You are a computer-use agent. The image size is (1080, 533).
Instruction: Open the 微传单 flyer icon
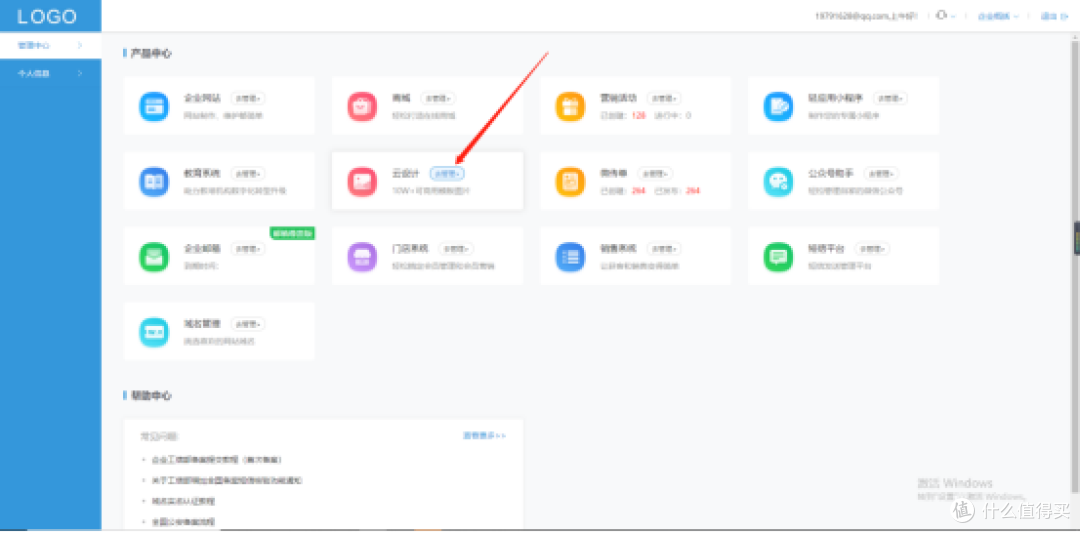pyautogui.click(x=570, y=182)
